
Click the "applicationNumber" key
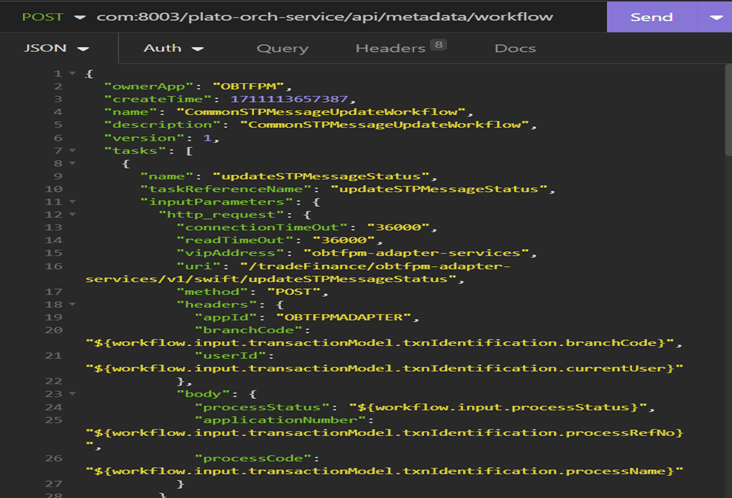(x=281, y=420)
